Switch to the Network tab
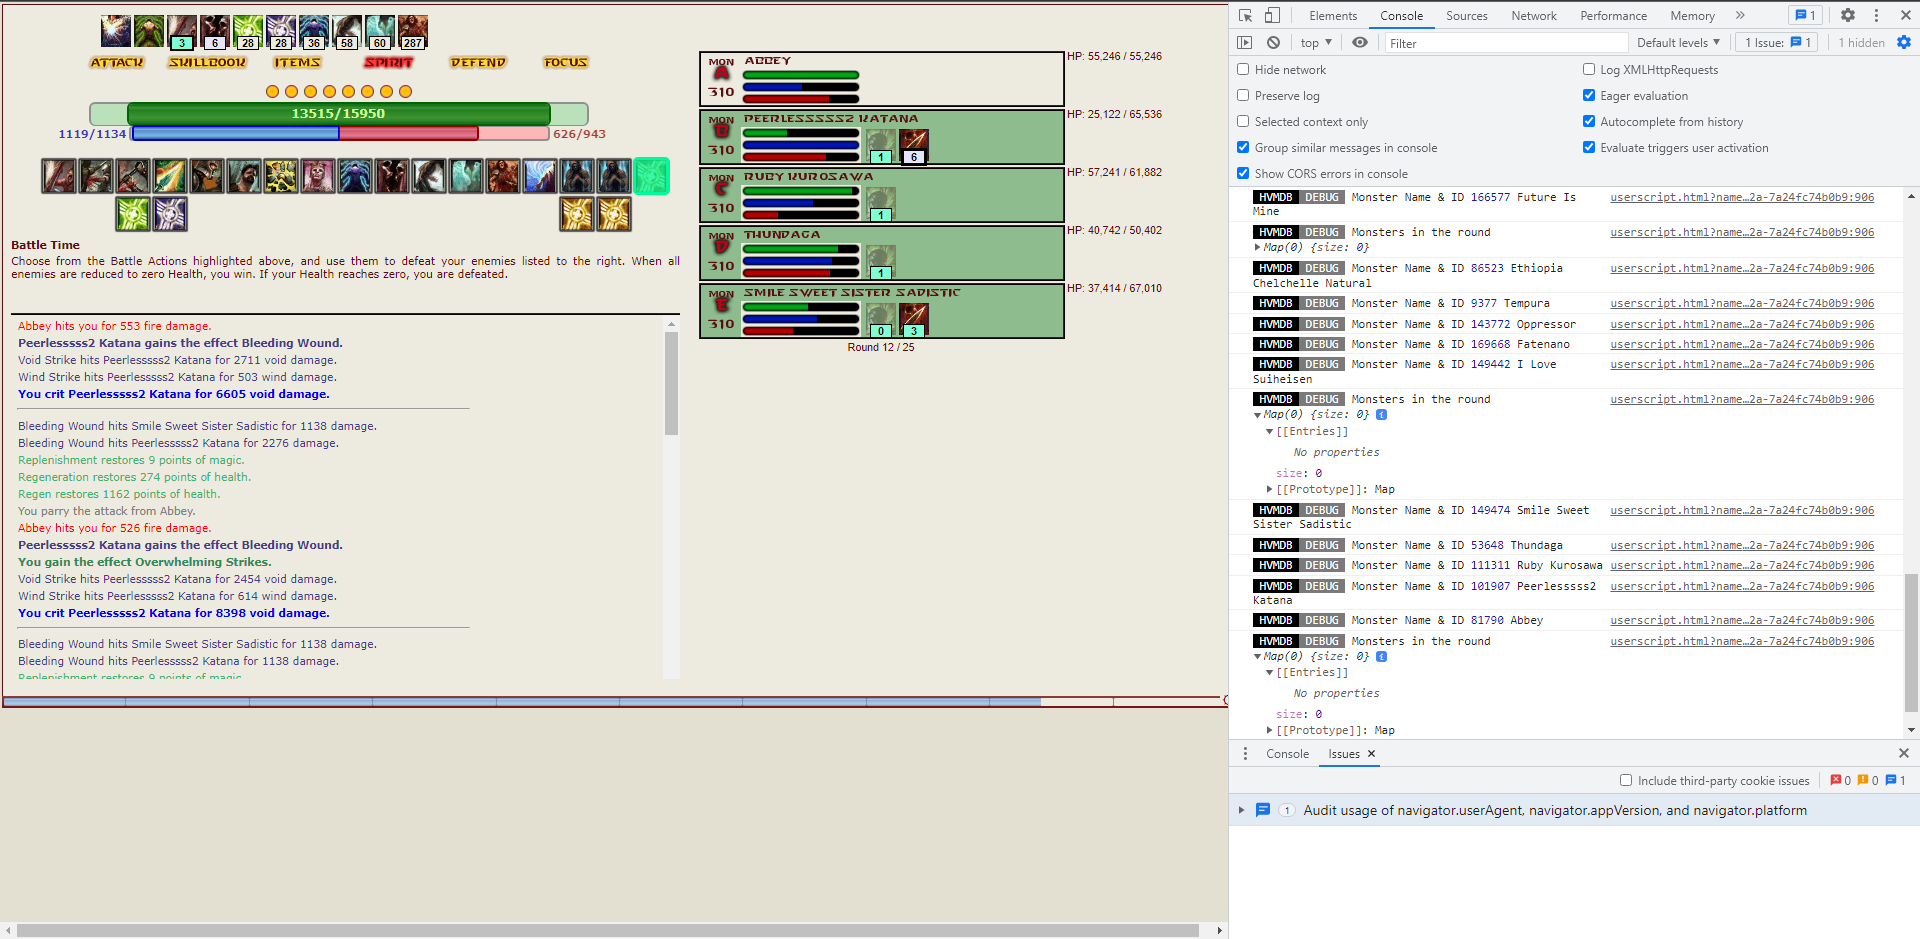 (1534, 15)
